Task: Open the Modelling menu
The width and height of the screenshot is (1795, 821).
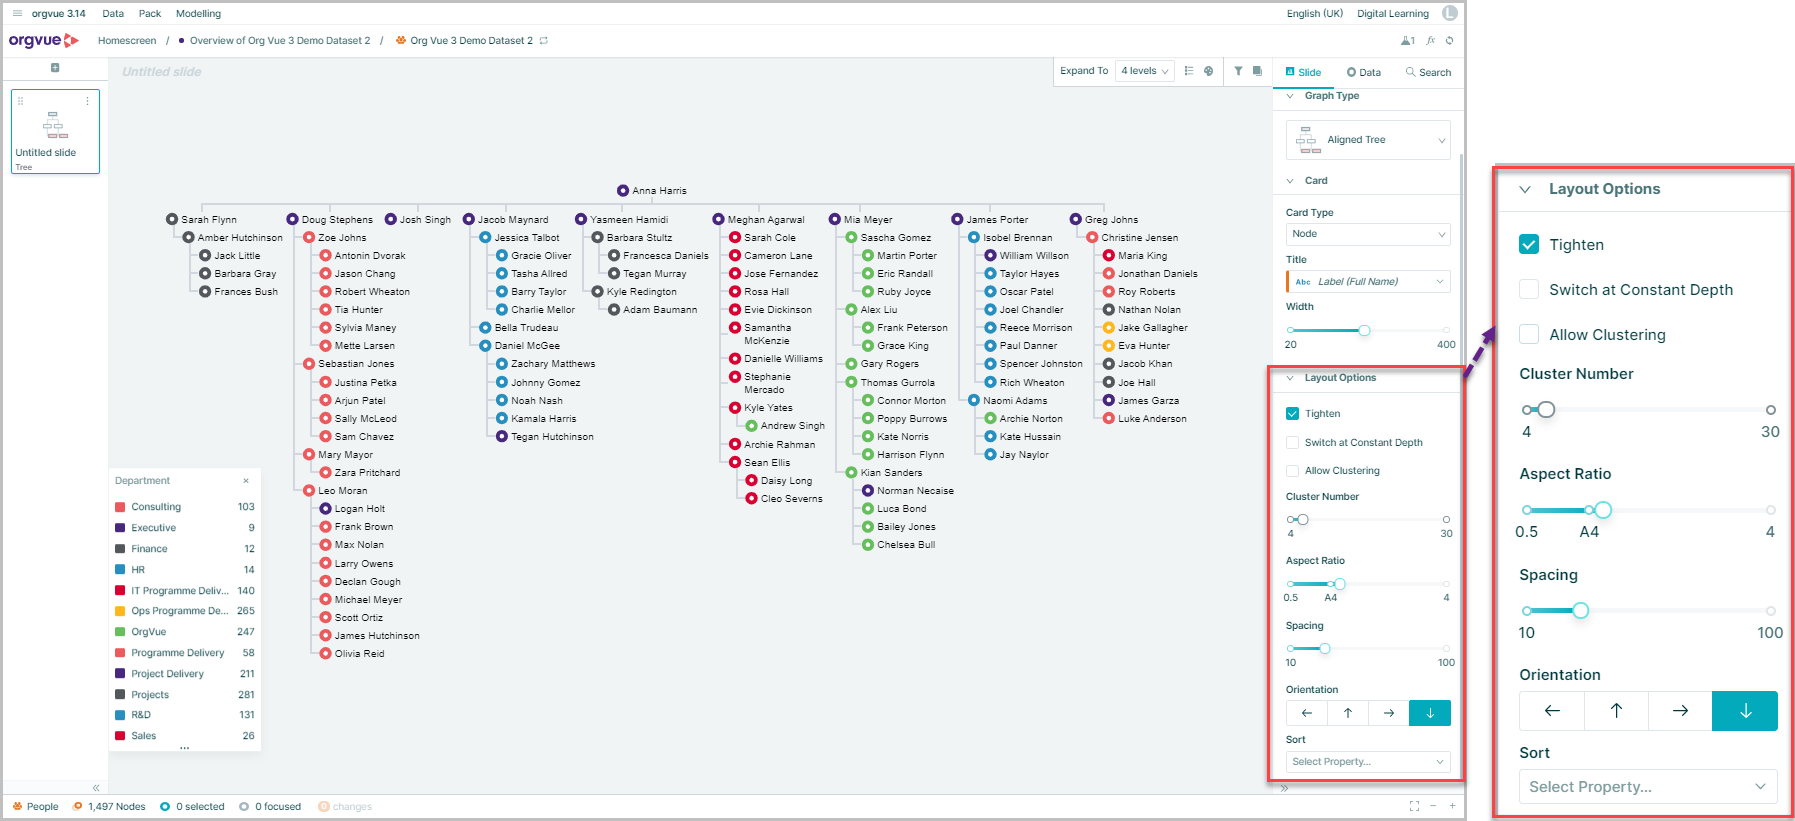Action: [x=198, y=14]
